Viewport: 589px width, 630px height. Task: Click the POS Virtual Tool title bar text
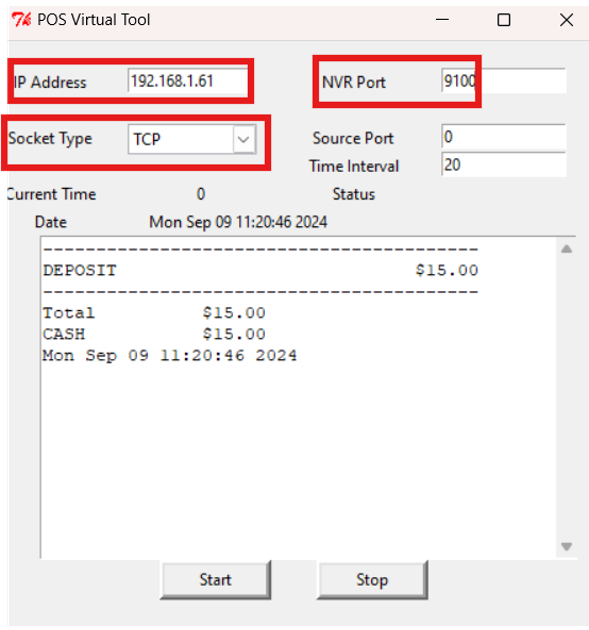[x=94, y=20]
